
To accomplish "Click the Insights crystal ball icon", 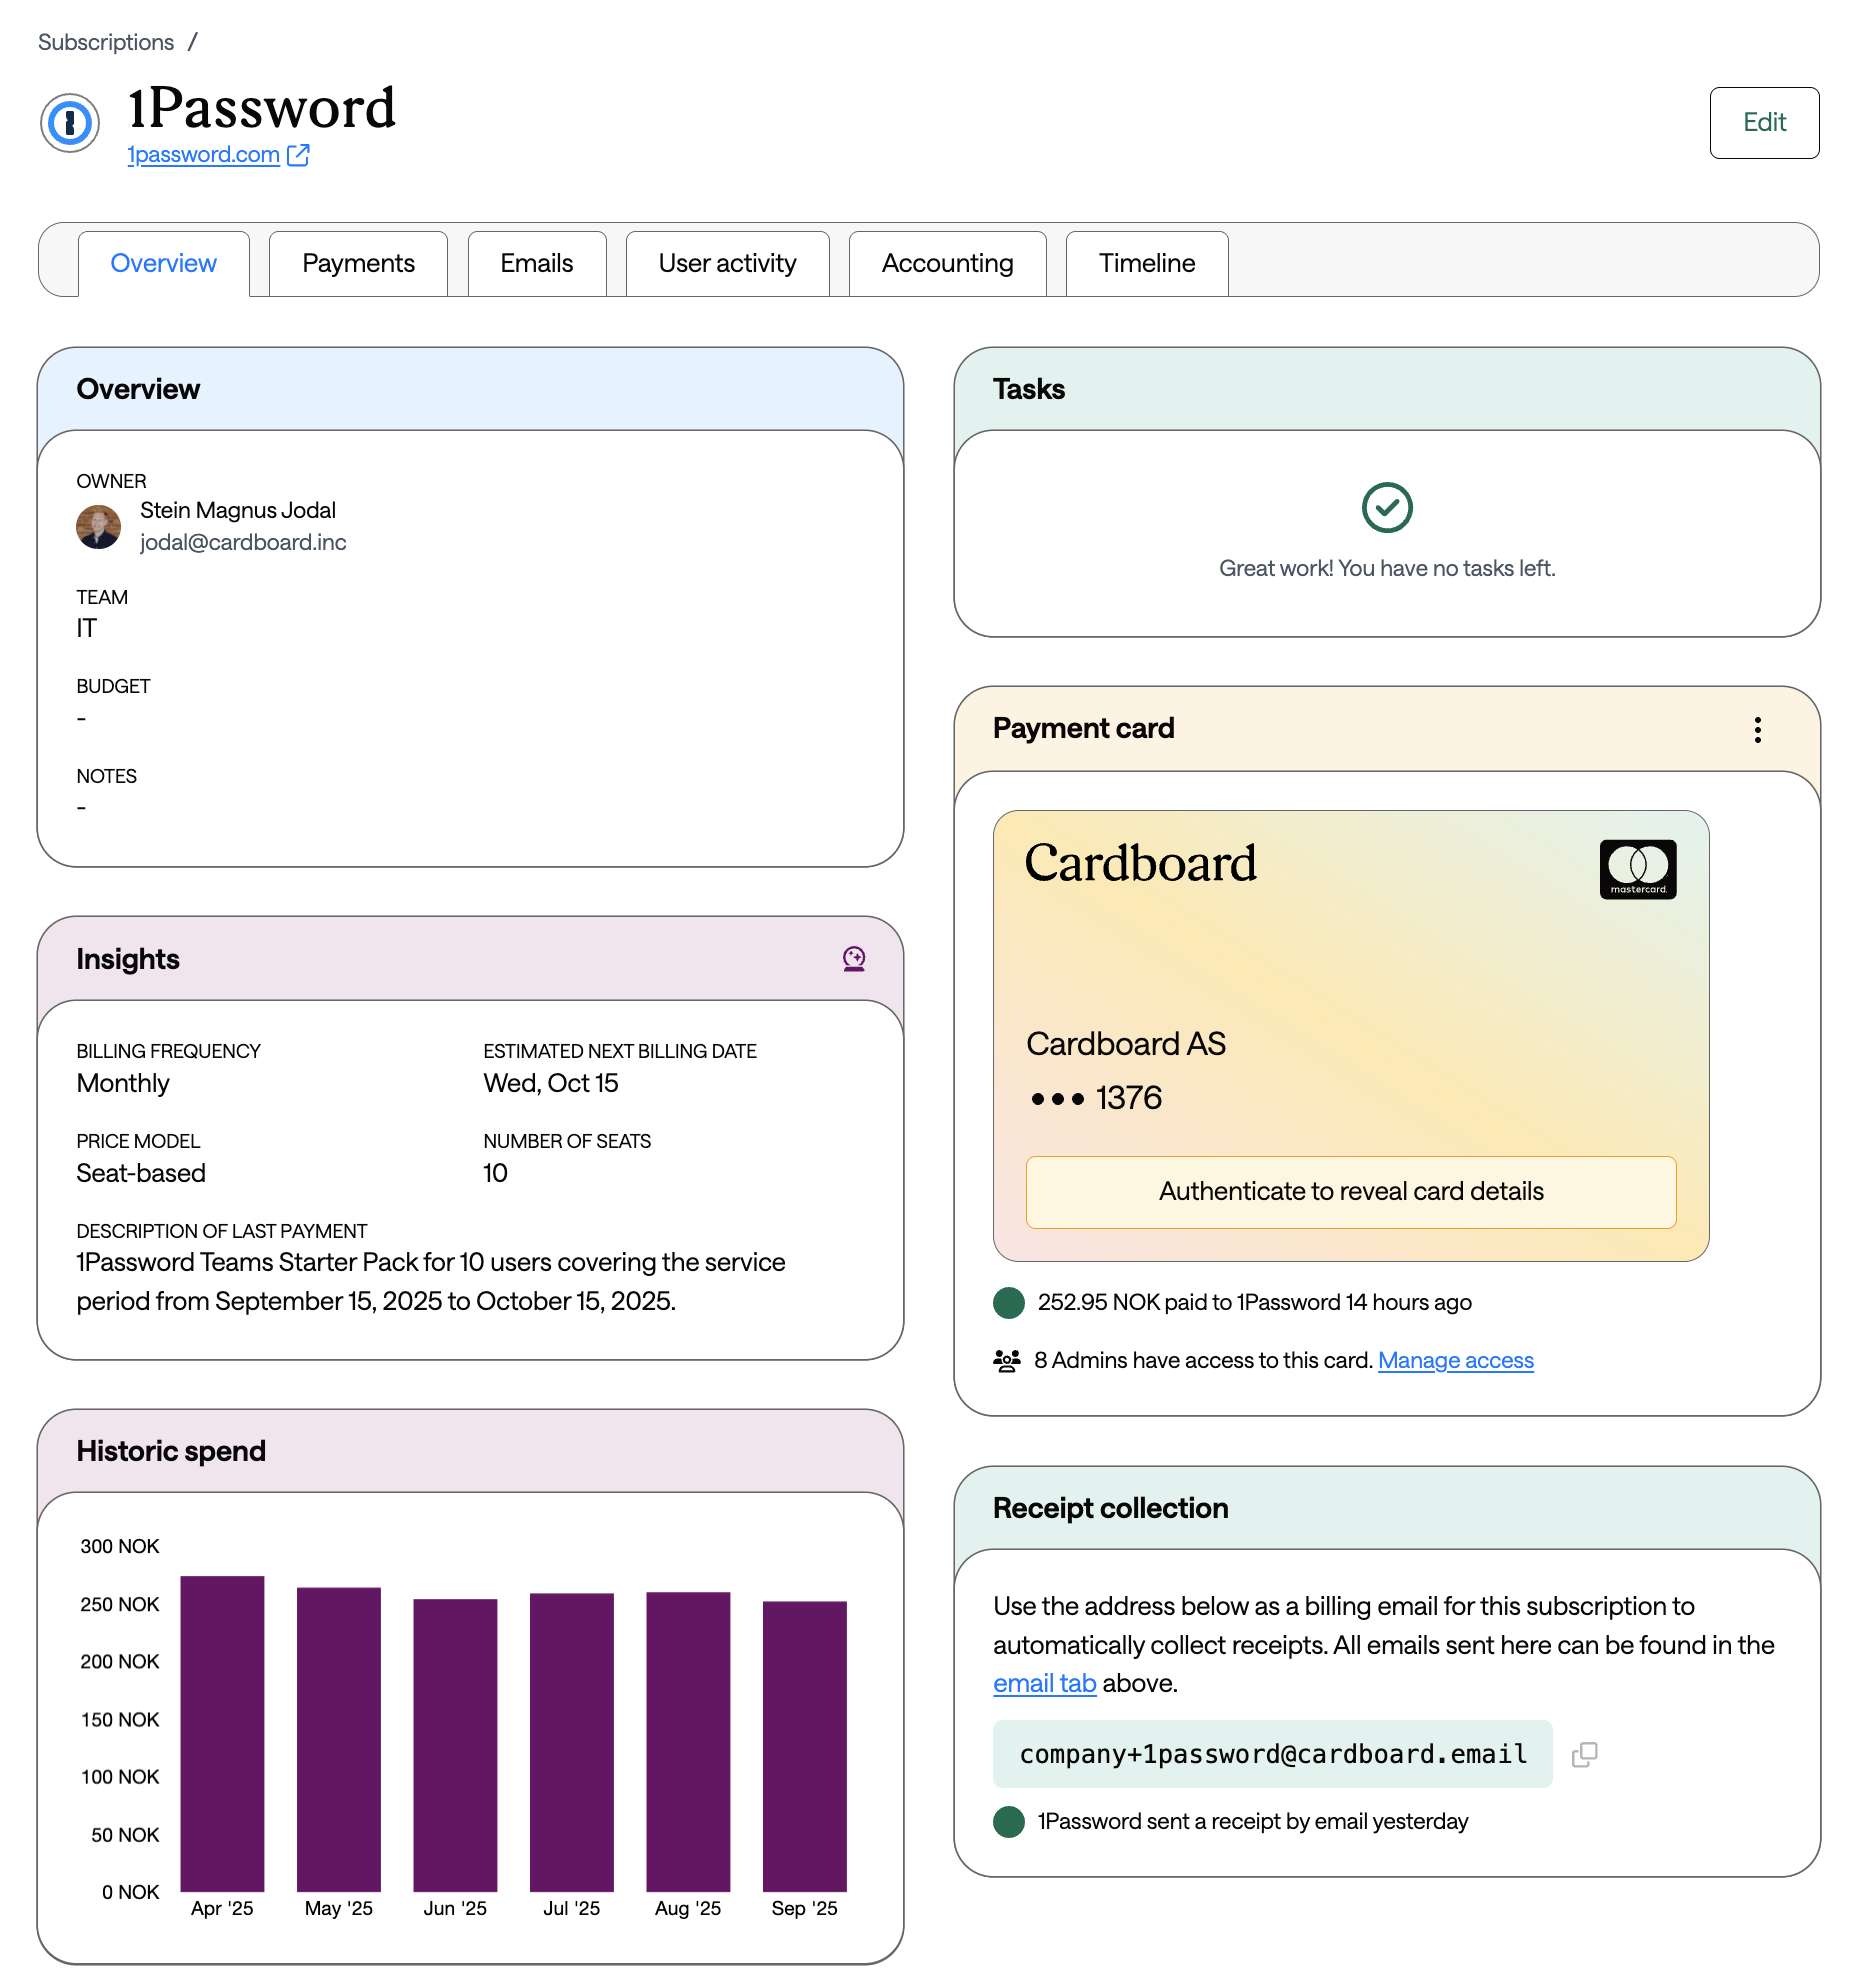I will (854, 959).
